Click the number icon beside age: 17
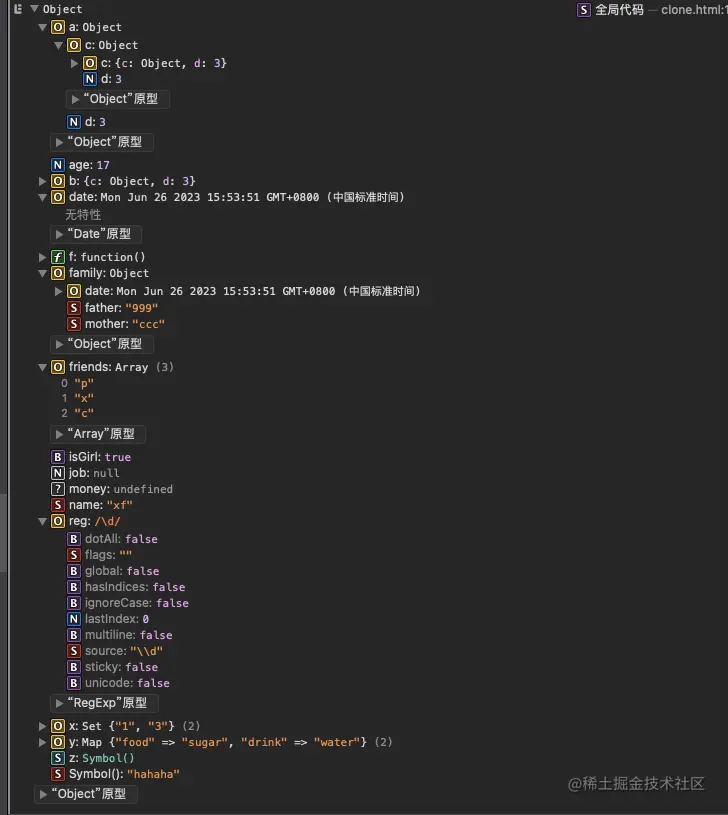Image resolution: width=728 pixels, height=815 pixels. tap(58, 165)
